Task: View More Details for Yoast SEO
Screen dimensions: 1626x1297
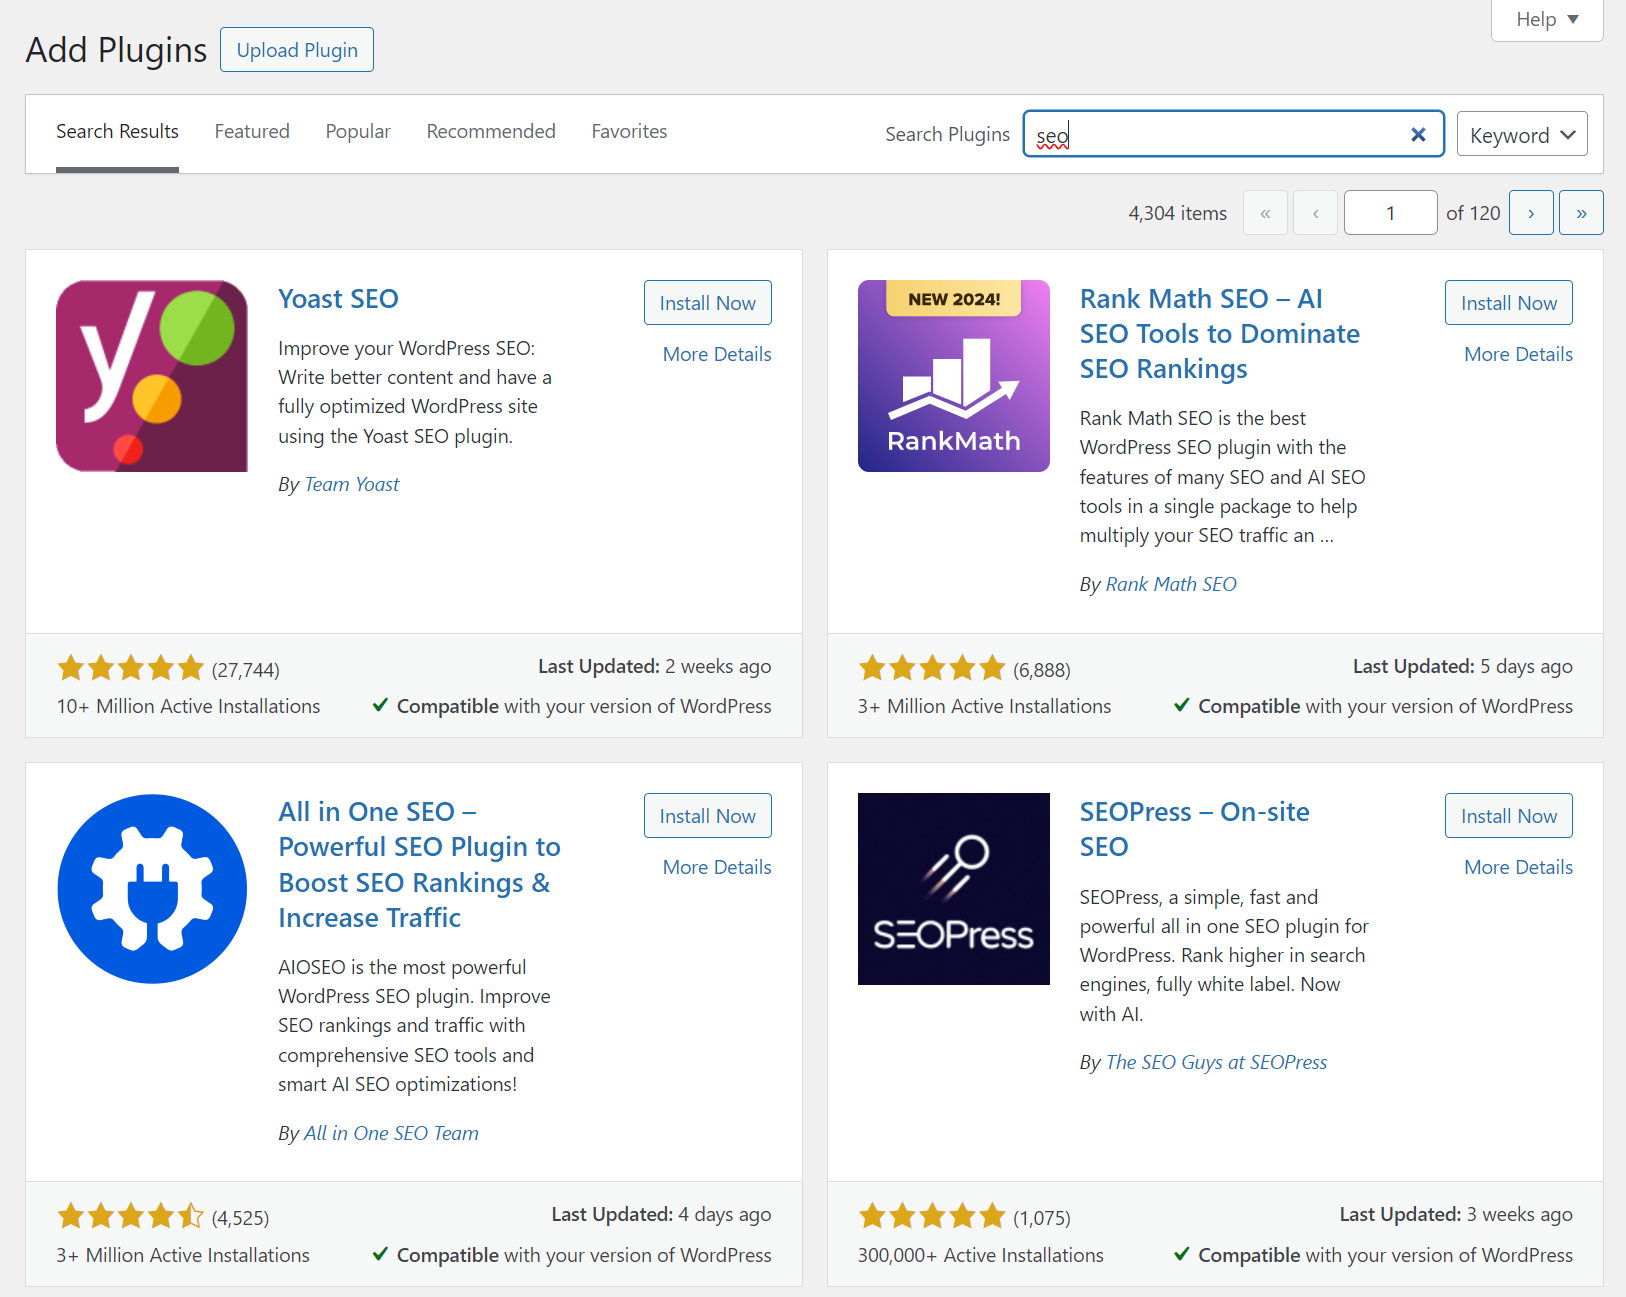Action: [717, 354]
